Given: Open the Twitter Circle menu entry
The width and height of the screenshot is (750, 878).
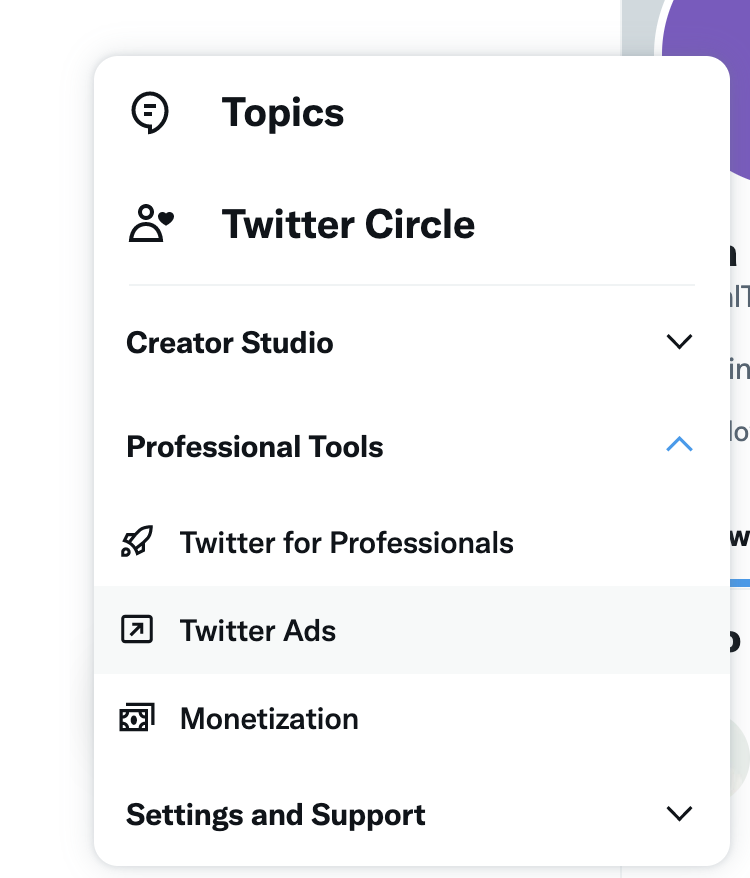Looking at the screenshot, I should coord(412,224).
